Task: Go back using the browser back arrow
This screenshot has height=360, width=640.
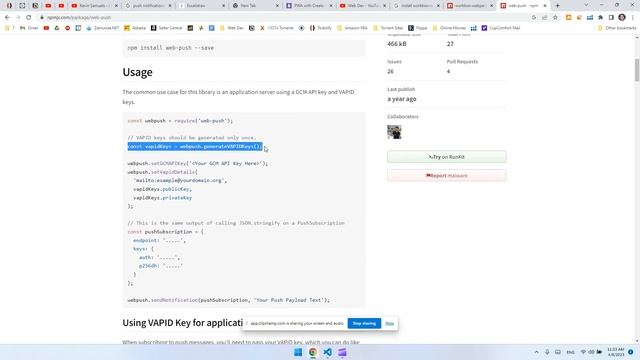Action: pyautogui.click(x=7, y=18)
